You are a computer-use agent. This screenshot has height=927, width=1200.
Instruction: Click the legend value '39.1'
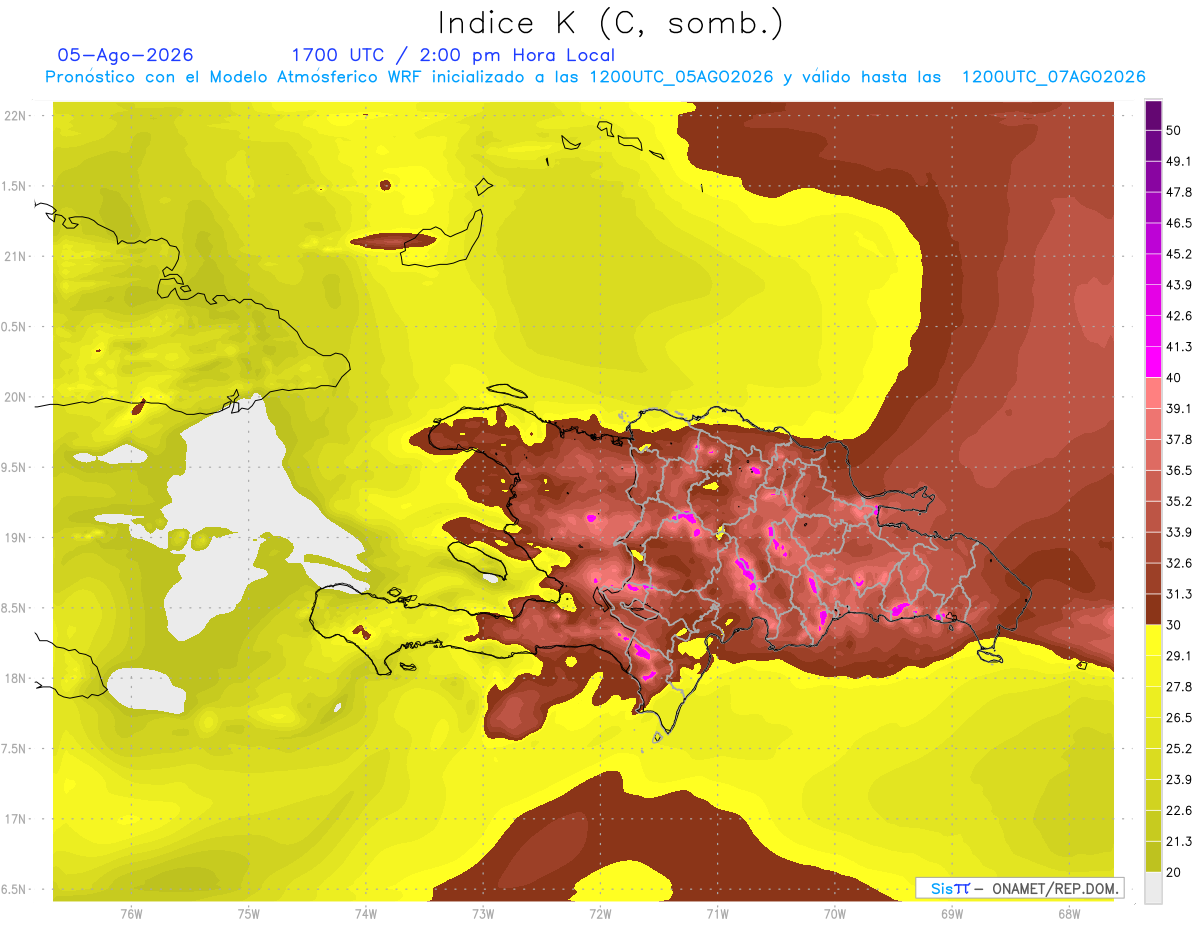[1179, 409]
